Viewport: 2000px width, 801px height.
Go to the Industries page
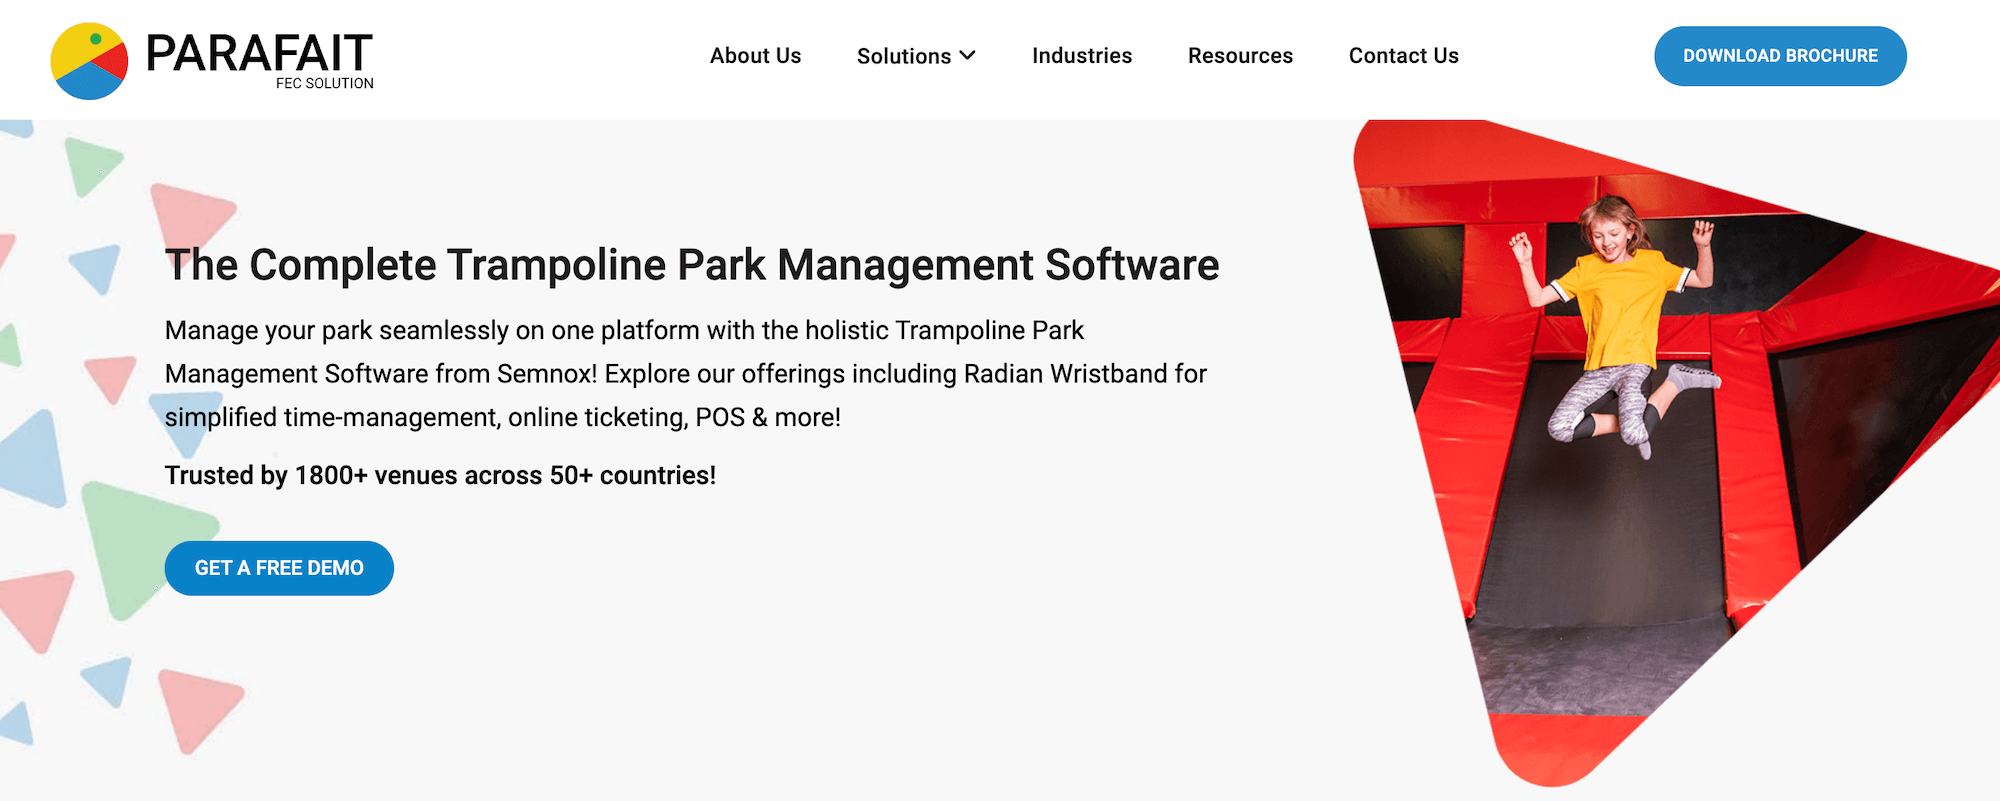(x=1082, y=56)
